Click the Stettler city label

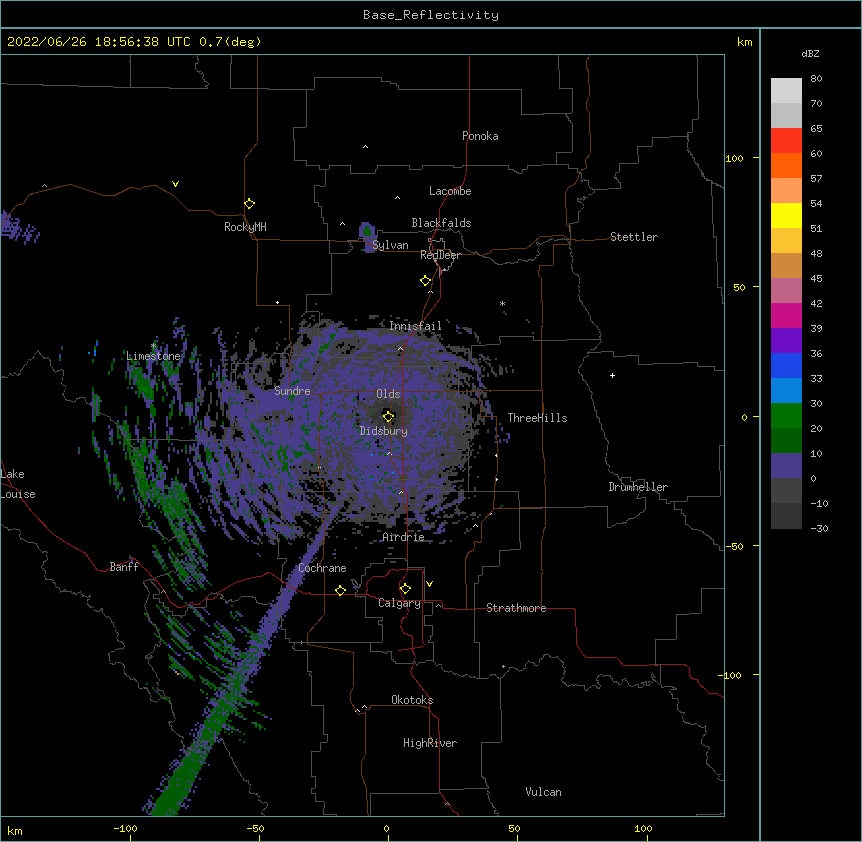pos(633,237)
